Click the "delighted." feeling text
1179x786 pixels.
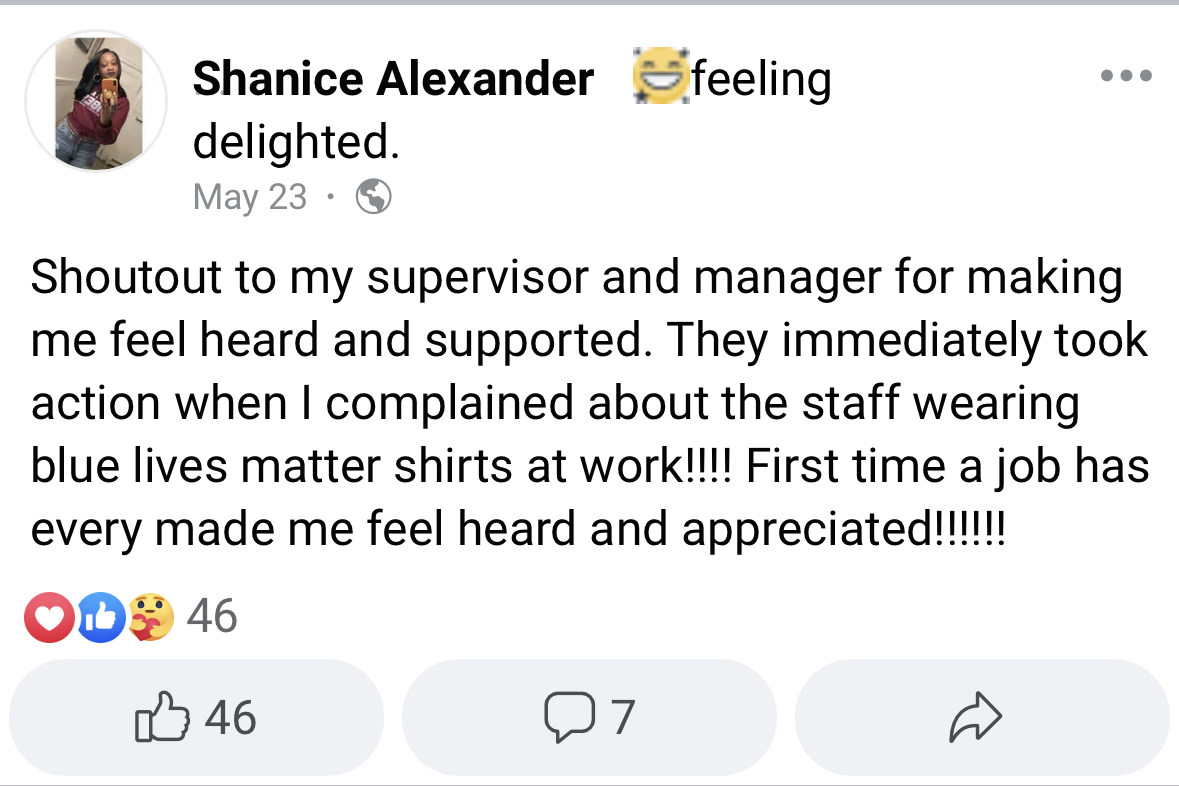296,141
